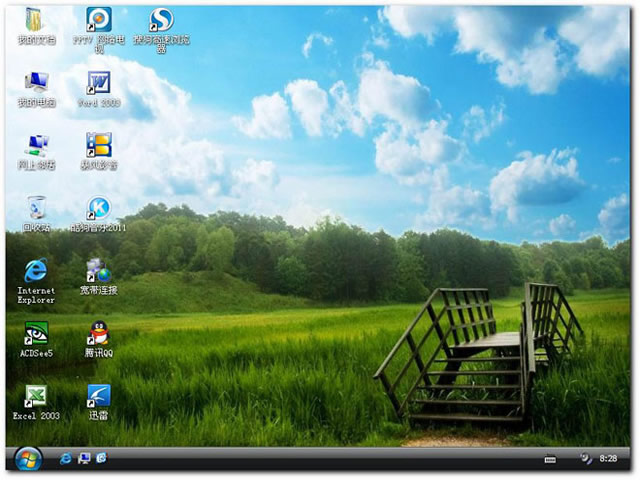Open Kugou Music 2011 shortcut
Image resolution: width=640 pixels, height=480 pixels.
98,208
